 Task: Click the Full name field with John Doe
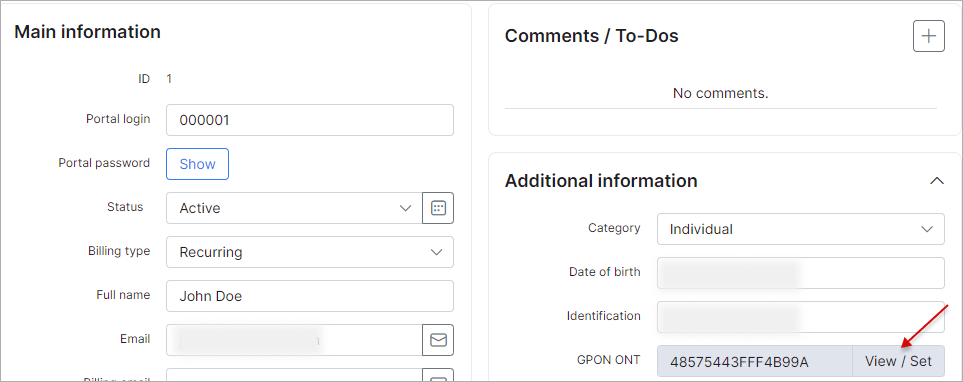(310, 296)
